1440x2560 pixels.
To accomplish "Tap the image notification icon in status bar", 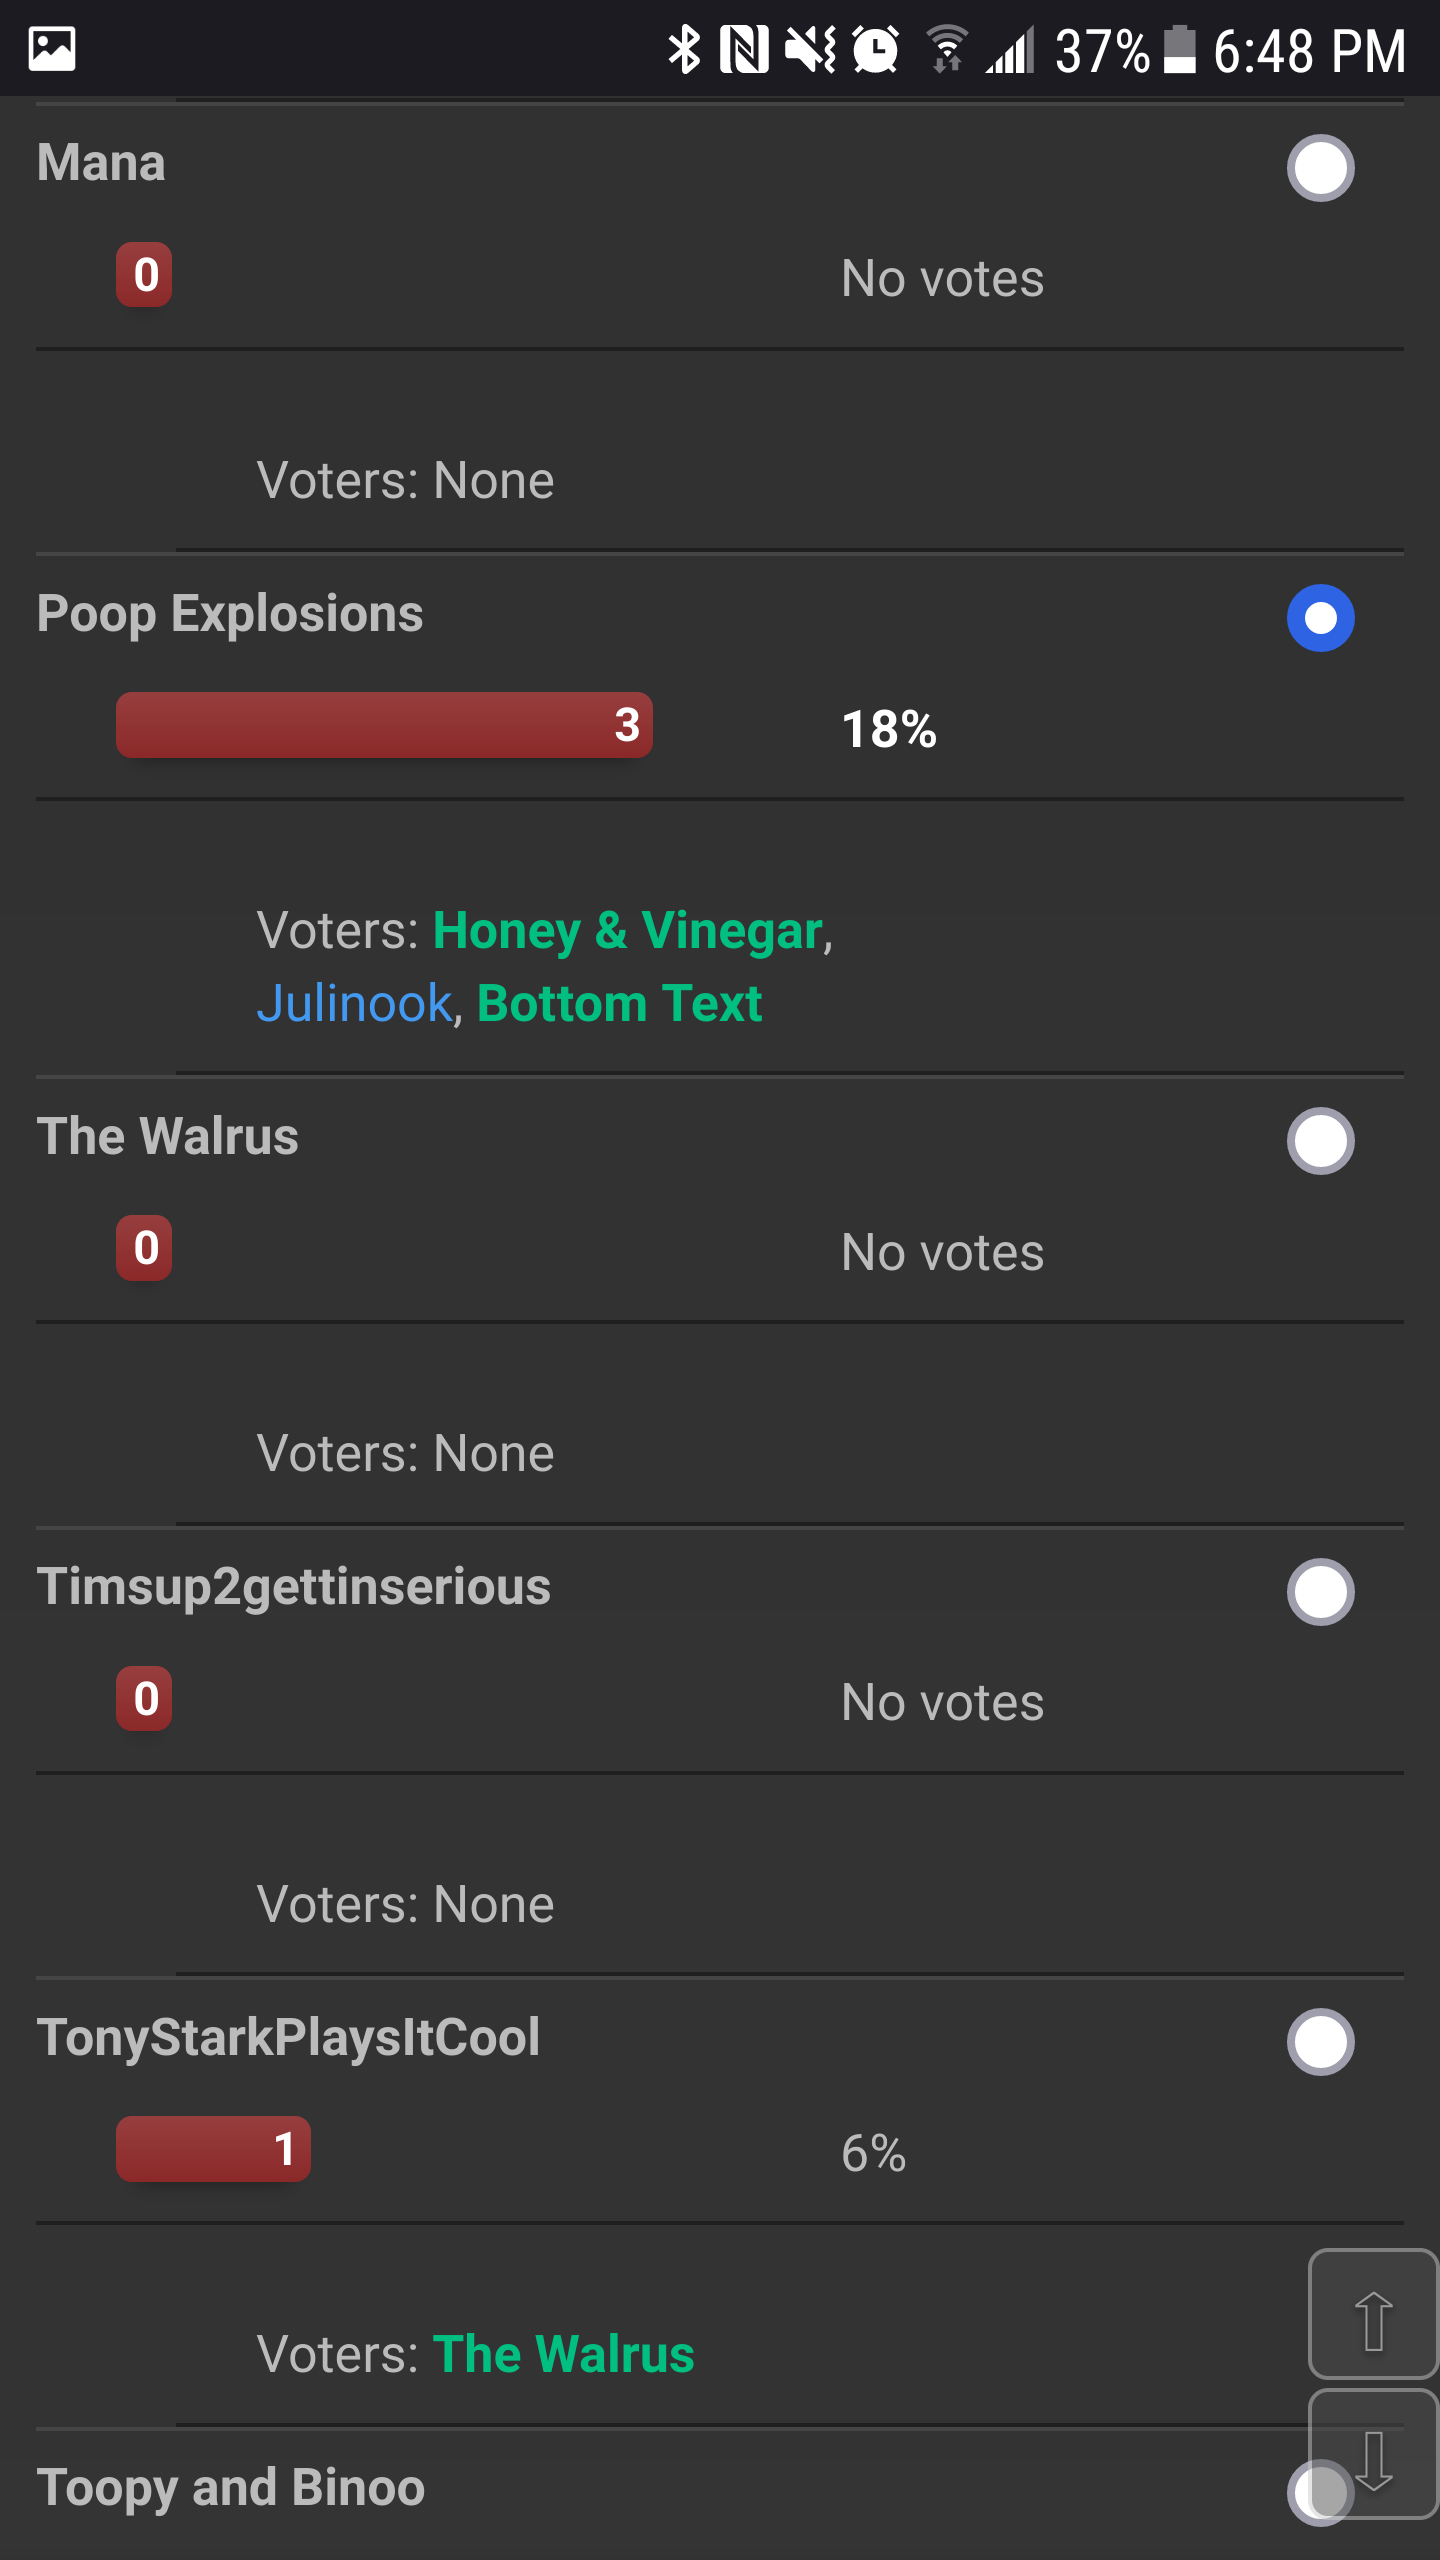I will point(52,49).
